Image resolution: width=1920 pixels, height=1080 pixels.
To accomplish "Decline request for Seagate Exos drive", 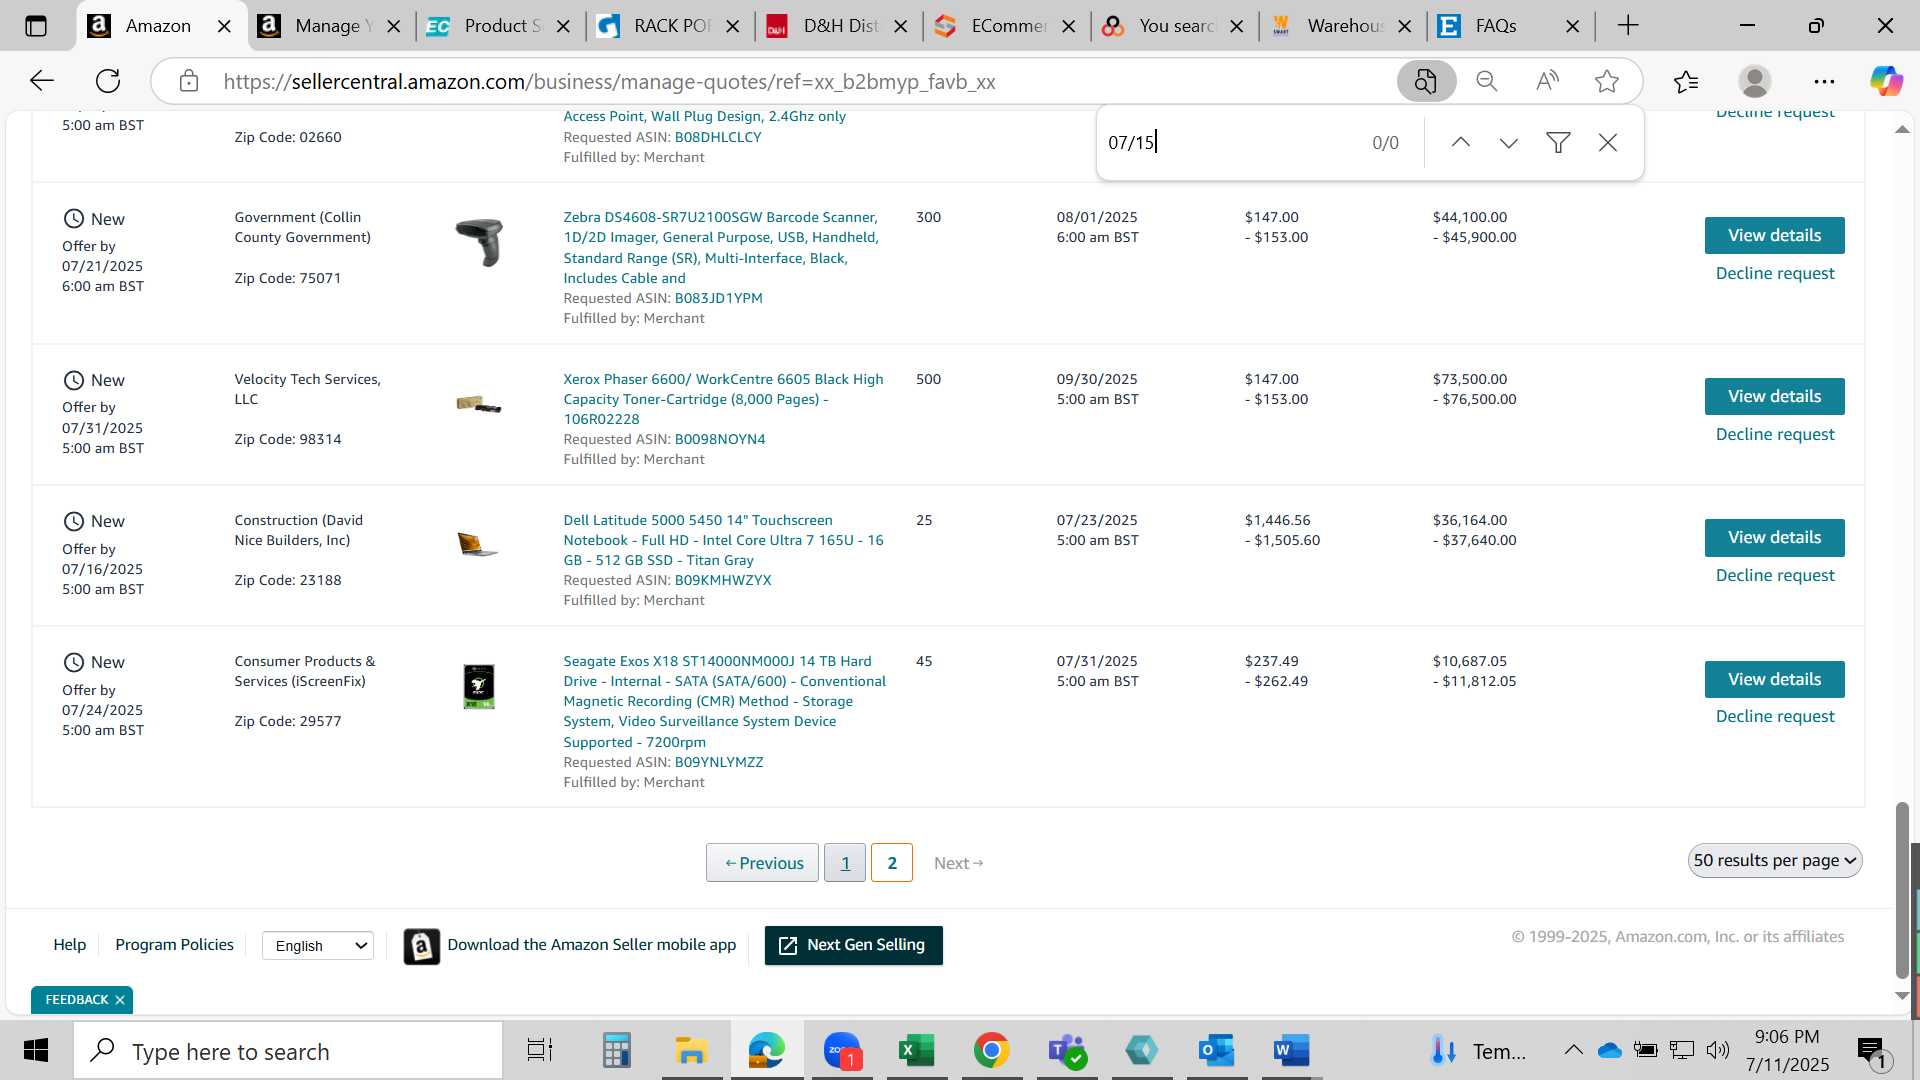I will click(1775, 716).
